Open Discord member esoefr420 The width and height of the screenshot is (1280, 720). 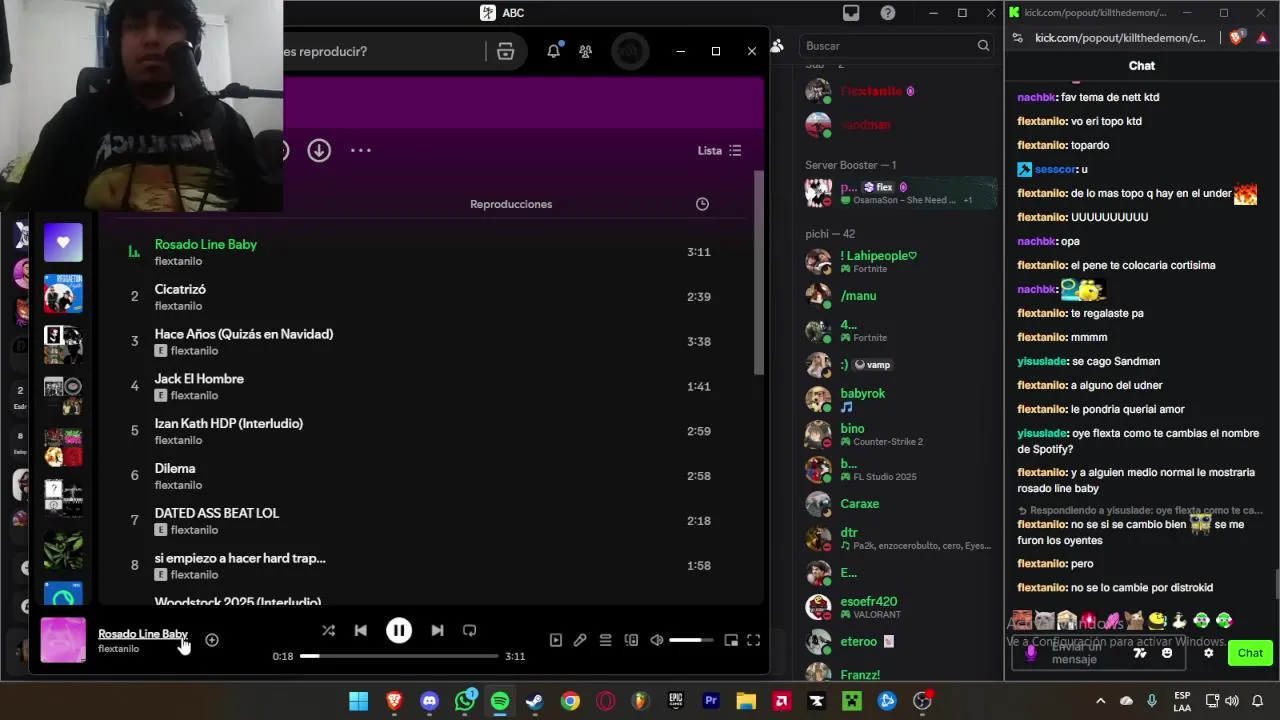[899, 607]
